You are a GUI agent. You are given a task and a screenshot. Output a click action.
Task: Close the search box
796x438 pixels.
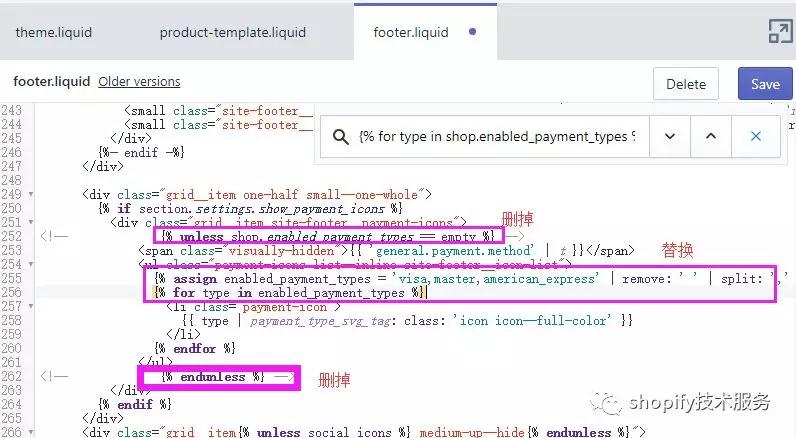click(x=755, y=136)
